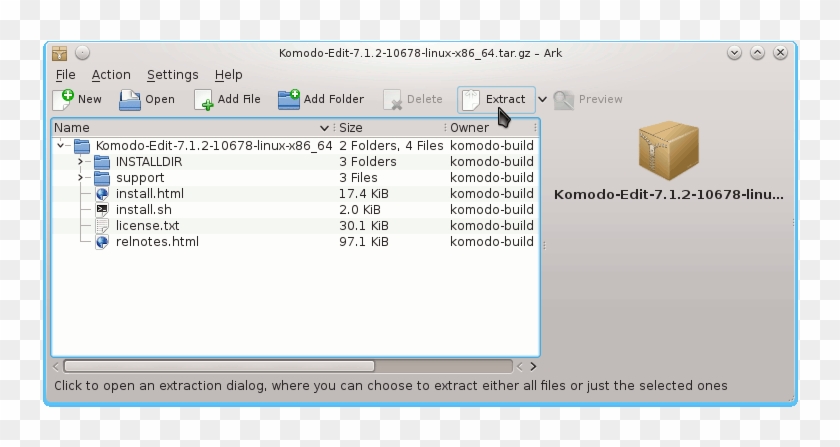
Task: Click the Open archive toolbar button
Action: tap(147, 100)
